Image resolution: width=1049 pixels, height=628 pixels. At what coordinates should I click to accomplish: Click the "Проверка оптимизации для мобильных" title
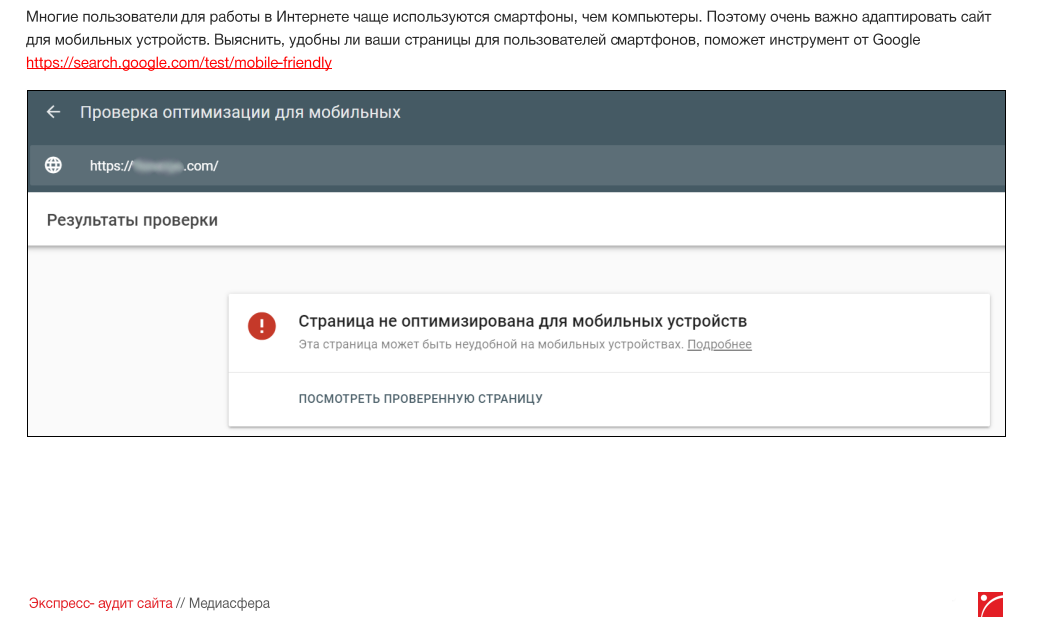[240, 112]
